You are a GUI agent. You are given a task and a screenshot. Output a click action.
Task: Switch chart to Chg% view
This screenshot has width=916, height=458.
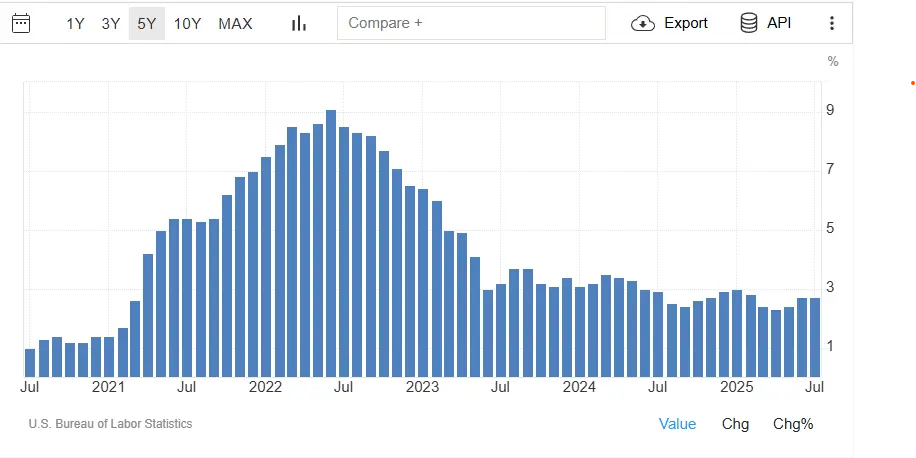coord(793,424)
